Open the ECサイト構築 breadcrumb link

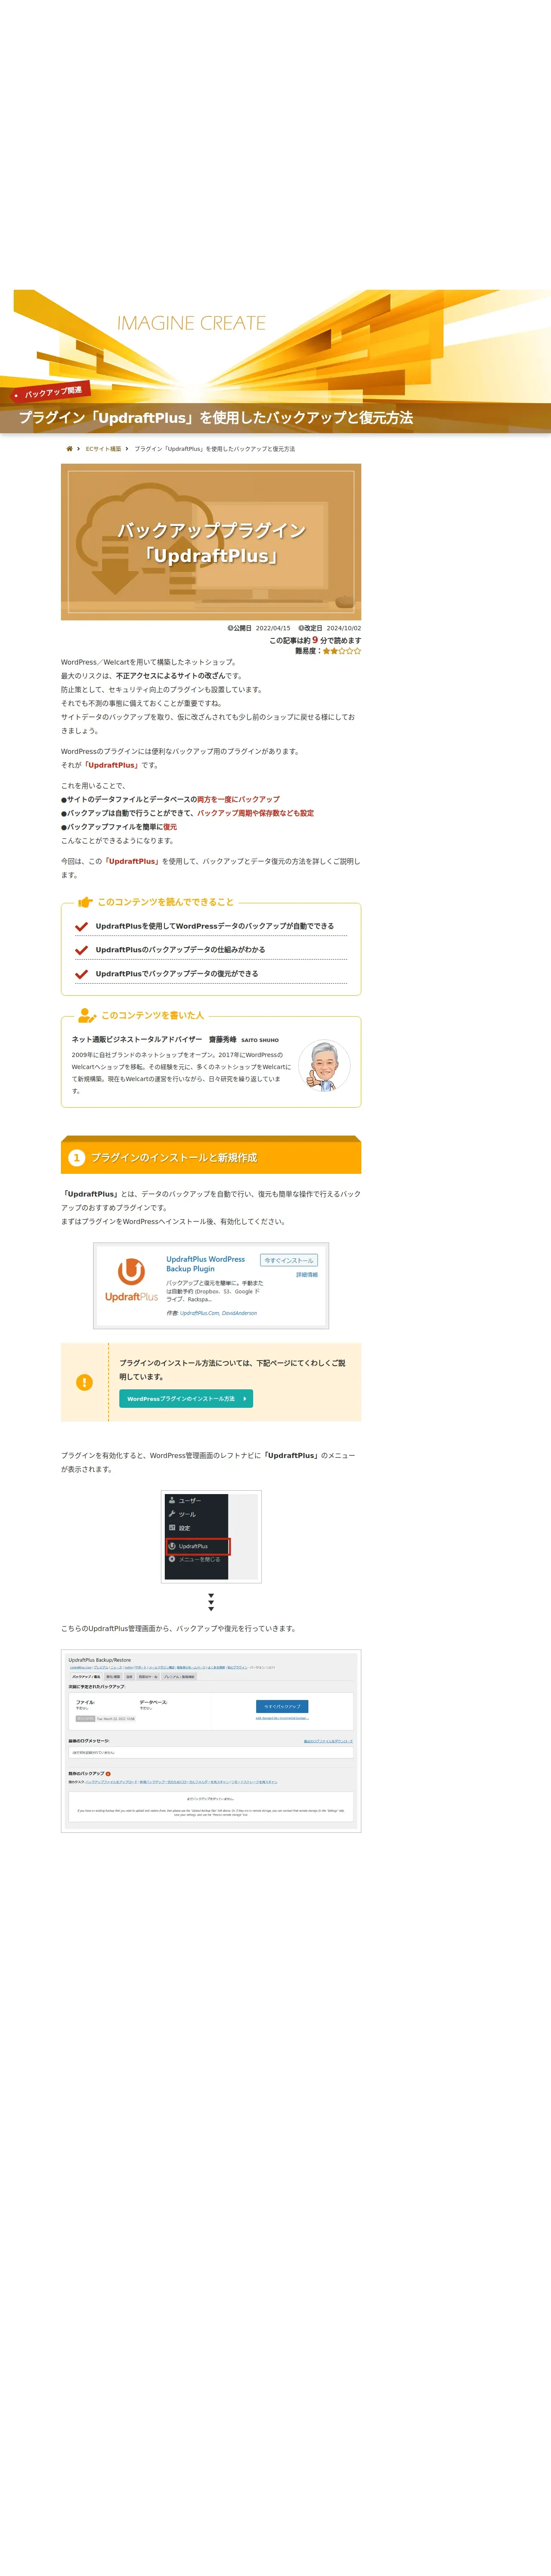point(103,449)
